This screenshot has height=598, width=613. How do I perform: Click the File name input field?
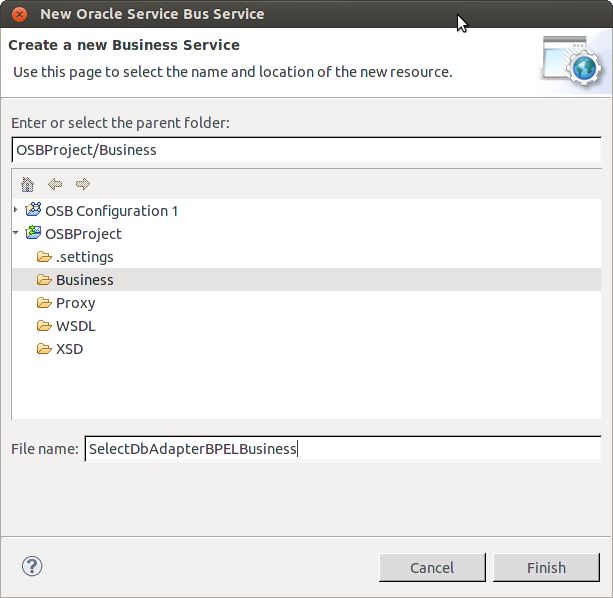pyautogui.click(x=342, y=449)
